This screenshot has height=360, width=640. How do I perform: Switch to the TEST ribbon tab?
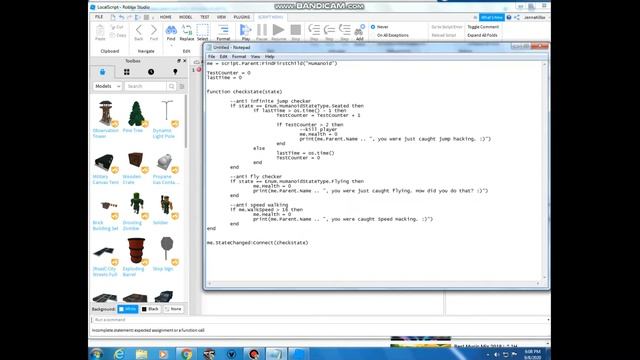[x=204, y=17]
